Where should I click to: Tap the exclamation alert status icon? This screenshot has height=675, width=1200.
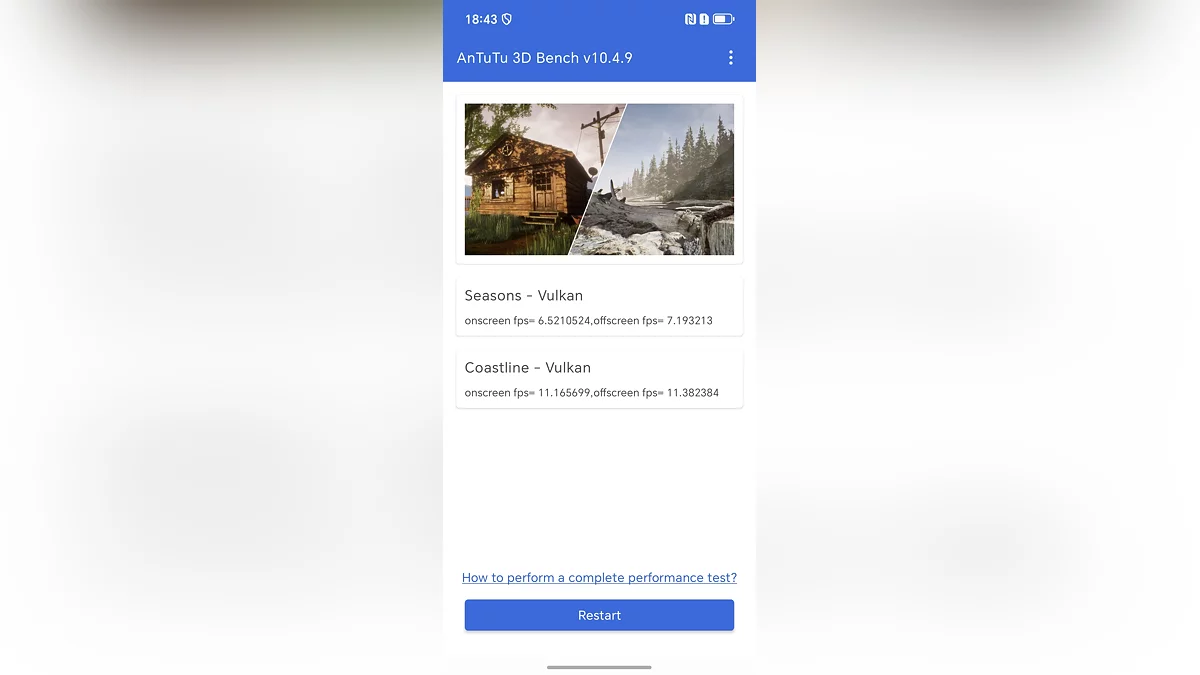point(704,19)
